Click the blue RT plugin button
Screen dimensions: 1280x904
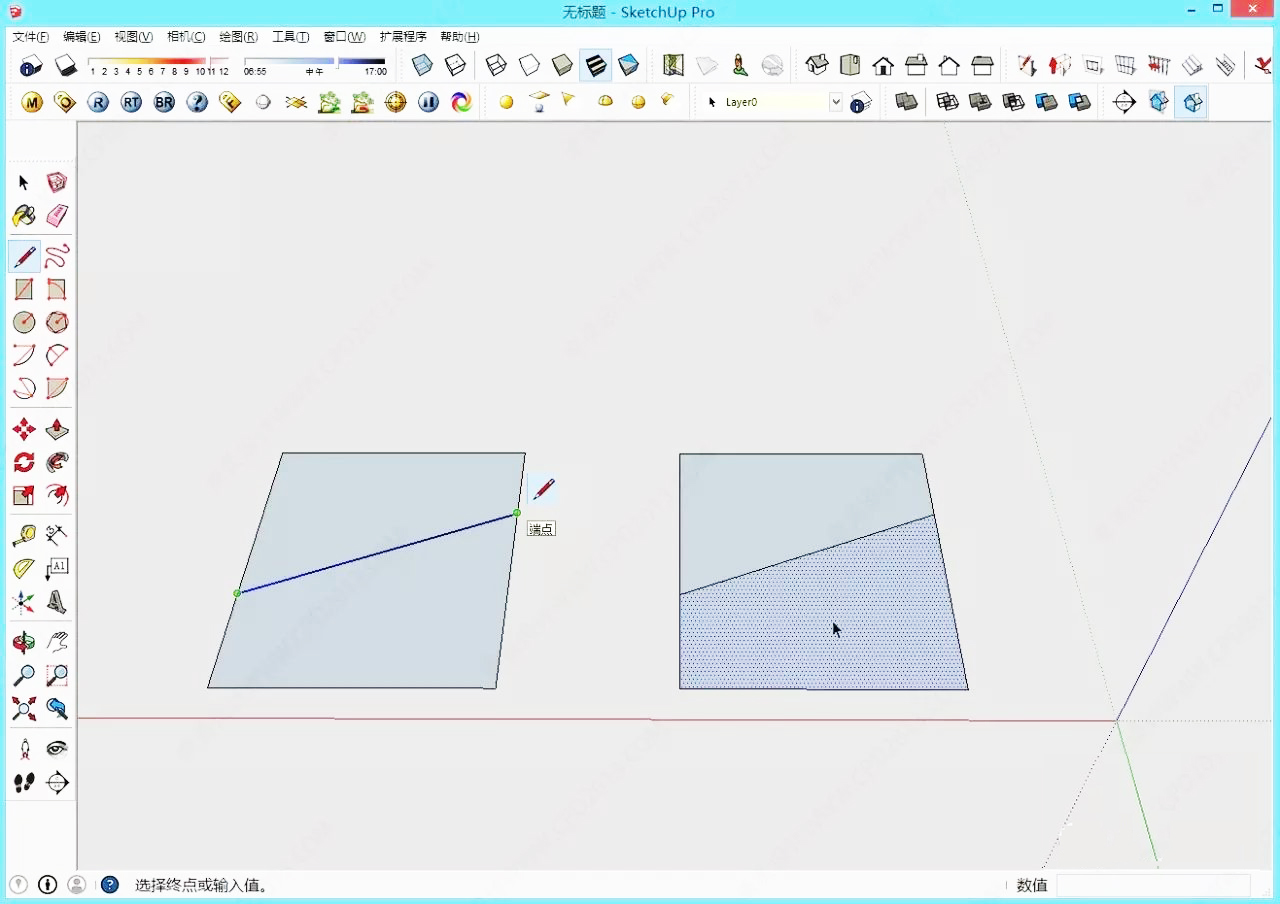[x=131, y=102]
